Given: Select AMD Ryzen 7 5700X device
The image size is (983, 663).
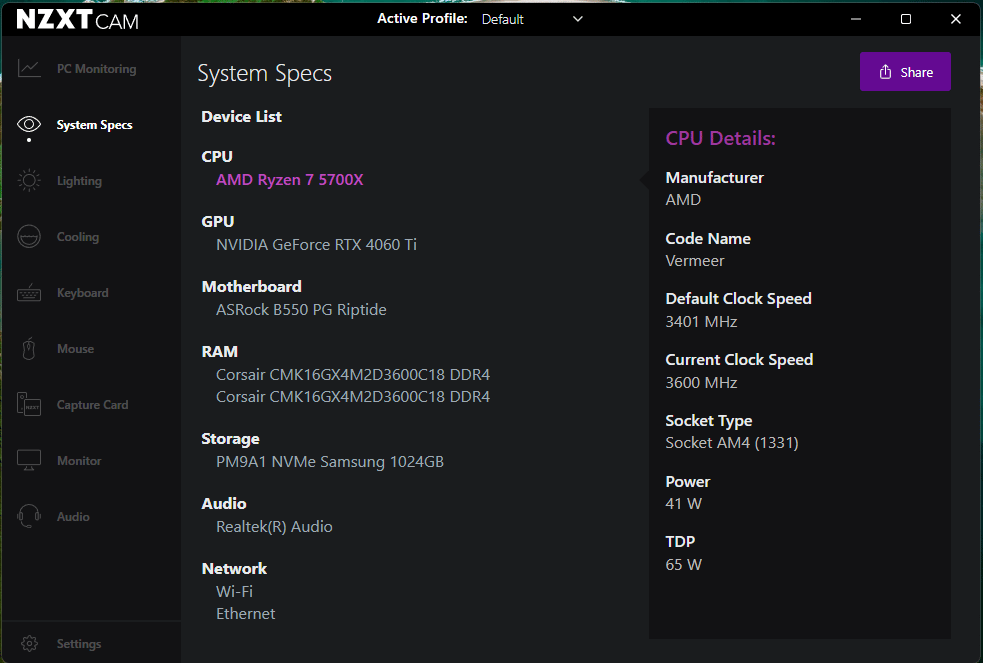Looking at the screenshot, I should pos(290,180).
